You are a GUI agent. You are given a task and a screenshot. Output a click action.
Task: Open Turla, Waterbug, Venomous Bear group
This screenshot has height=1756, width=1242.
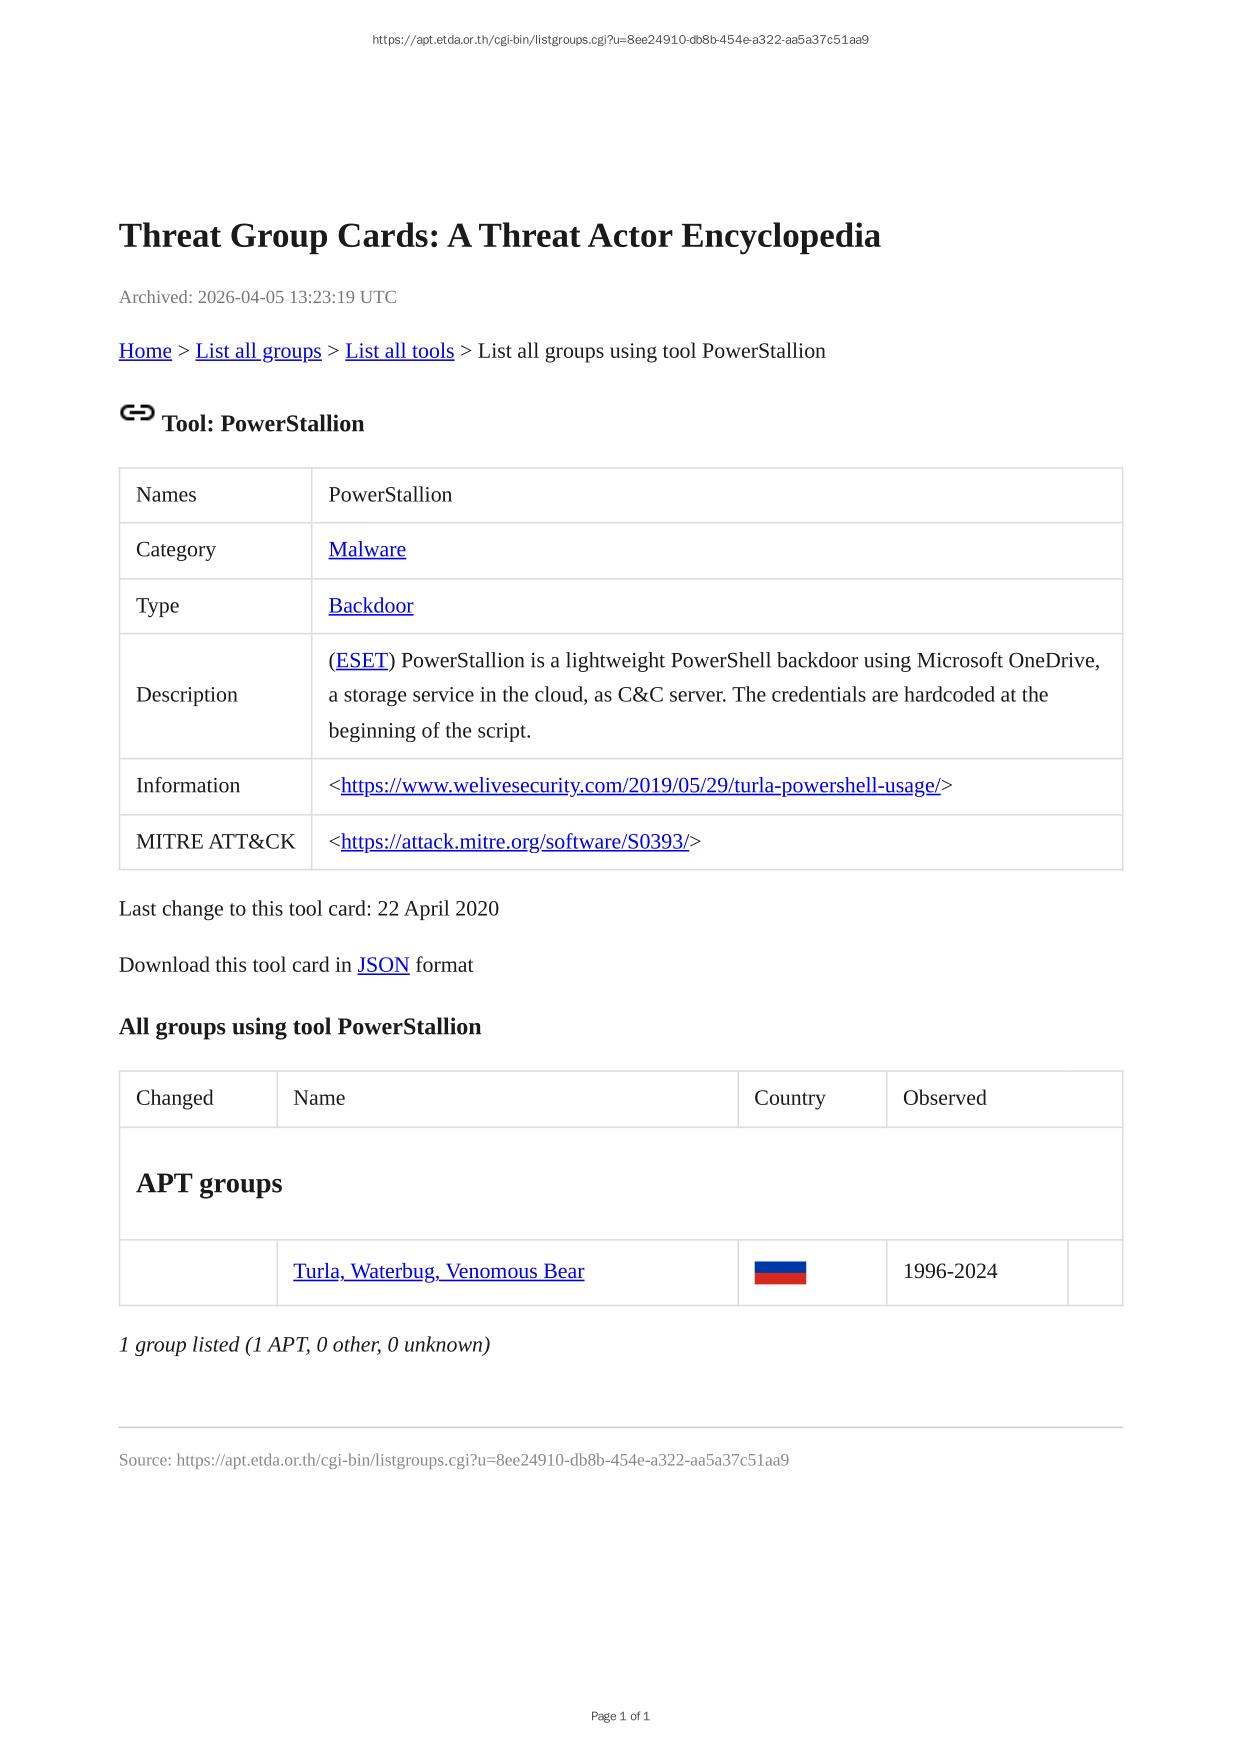pyautogui.click(x=438, y=1272)
